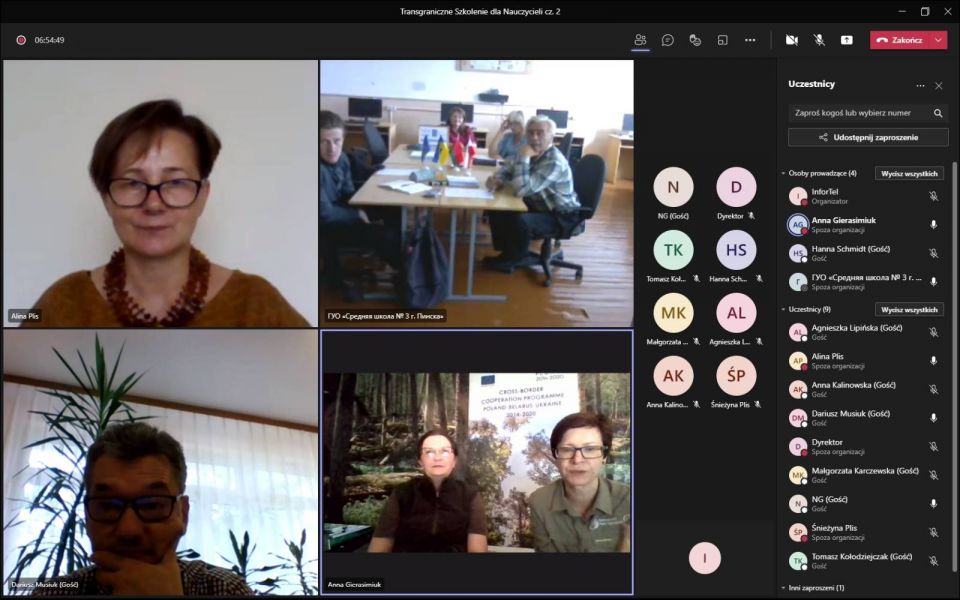Collapse the Osoby prowadzące section
Screen dimensions: 960x600
pos(784,174)
